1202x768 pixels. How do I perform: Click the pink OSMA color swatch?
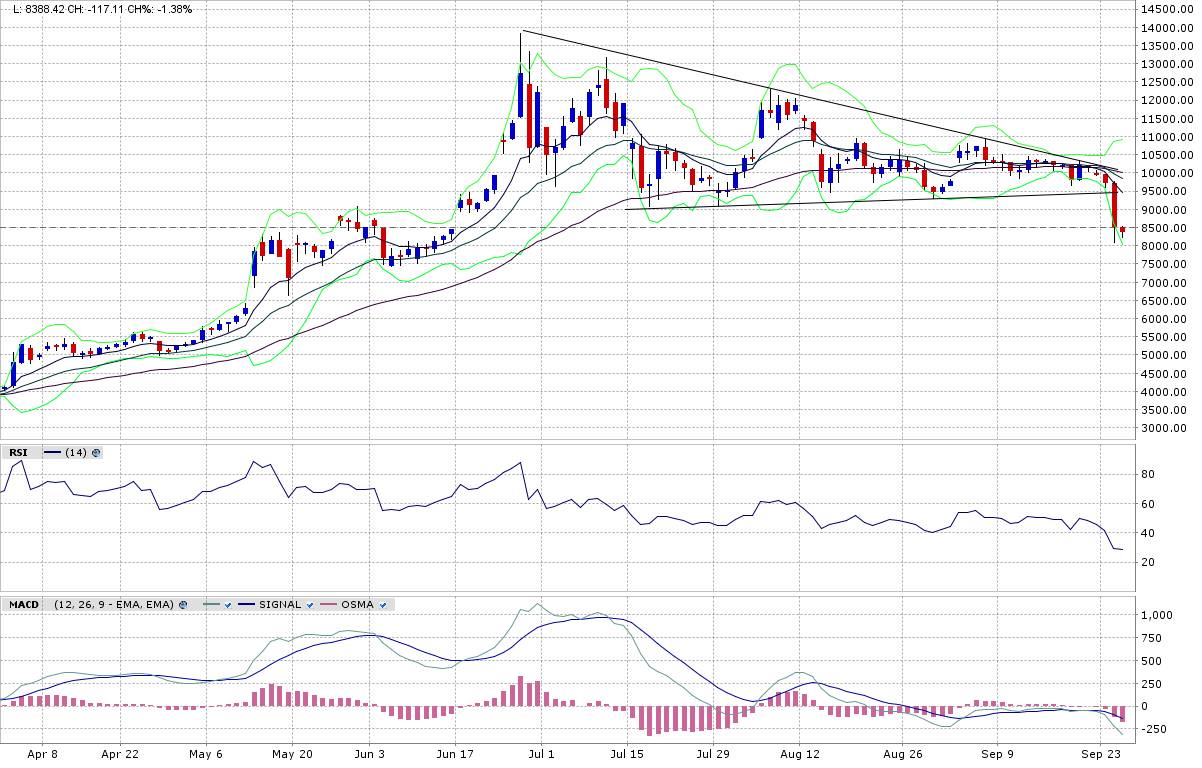point(328,605)
